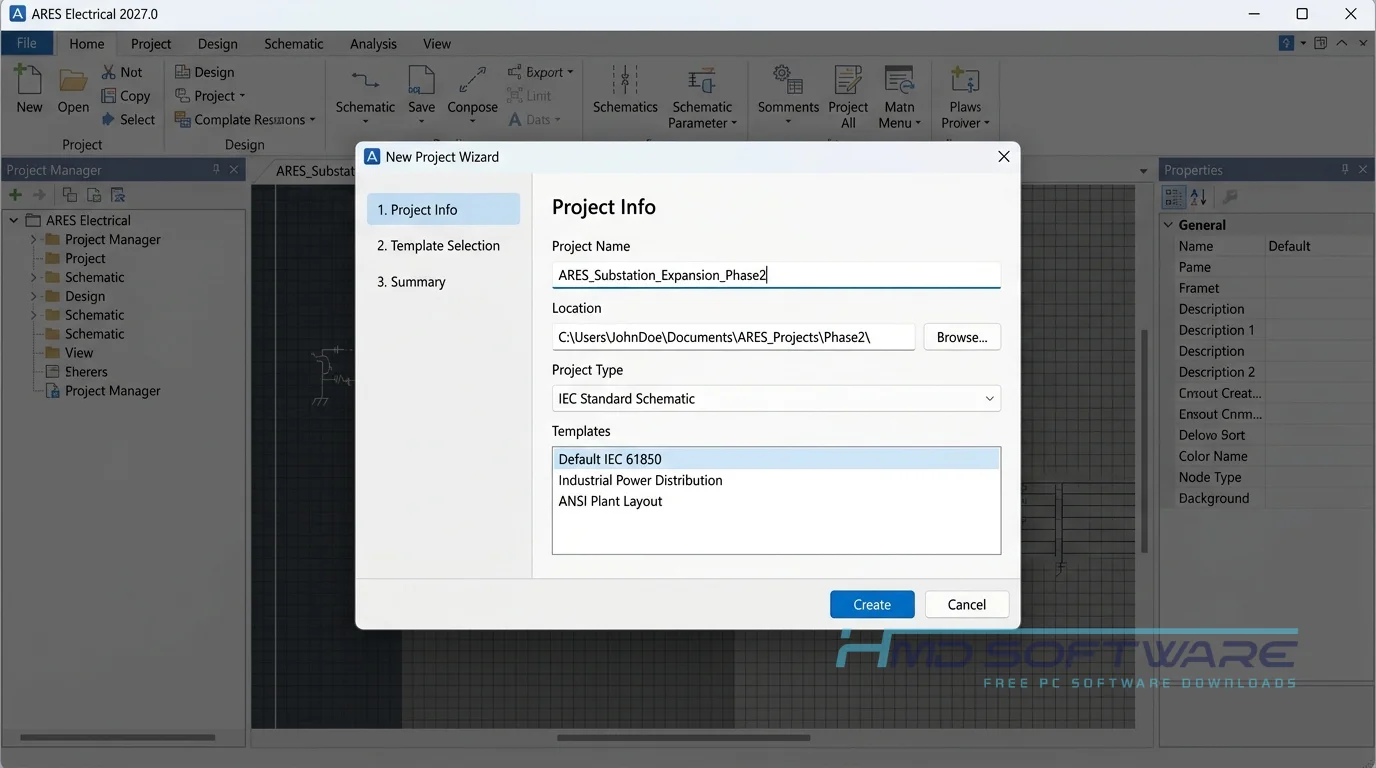Click the Cancel button in wizard

tap(966, 604)
